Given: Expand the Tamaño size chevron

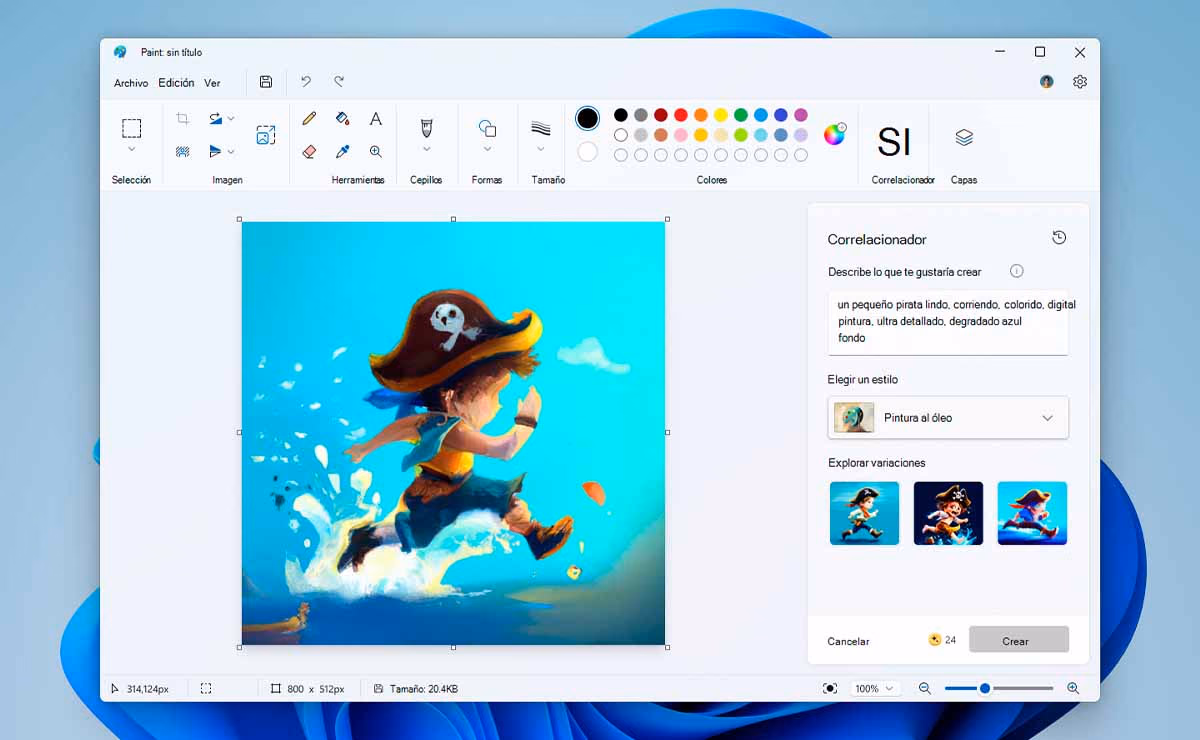Looking at the screenshot, I should pyautogui.click(x=541, y=150).
